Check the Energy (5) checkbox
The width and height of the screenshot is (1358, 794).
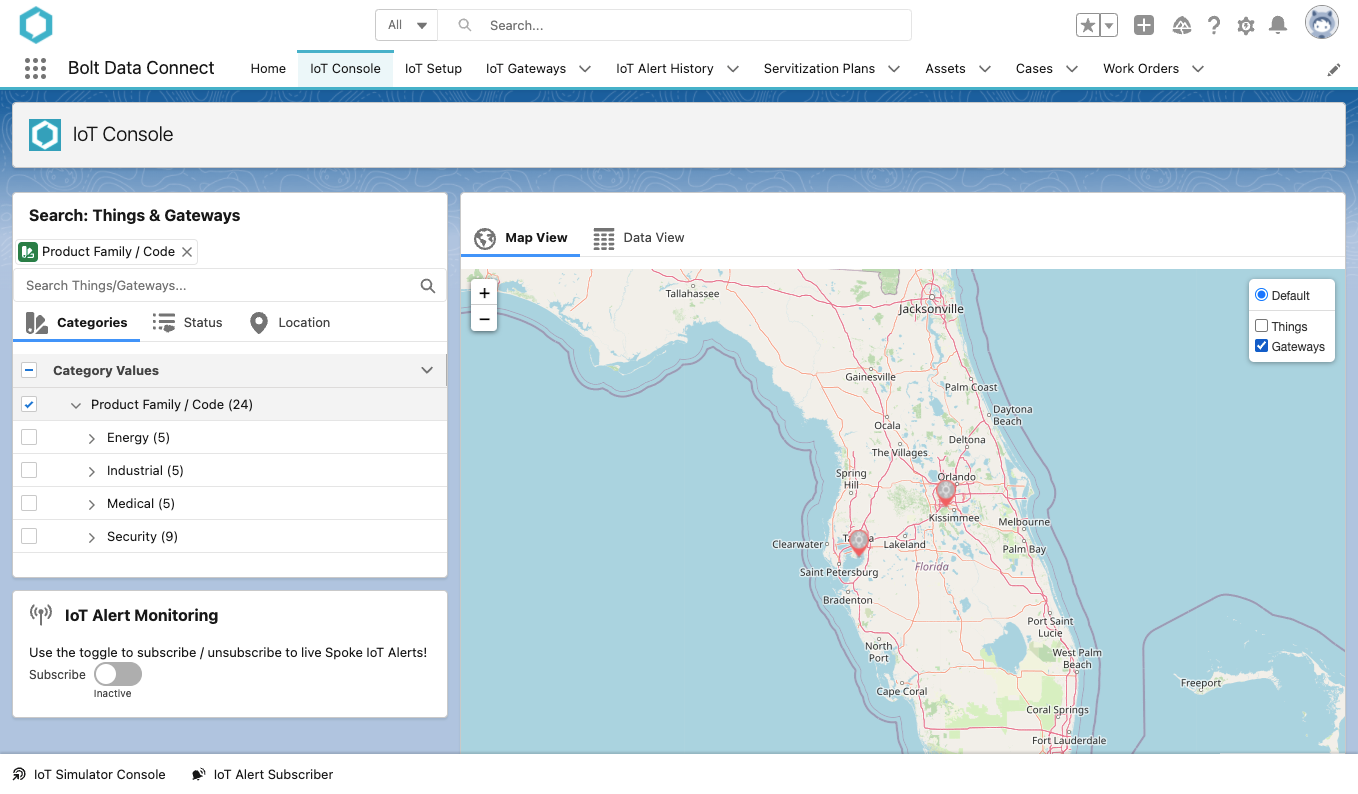29,437
